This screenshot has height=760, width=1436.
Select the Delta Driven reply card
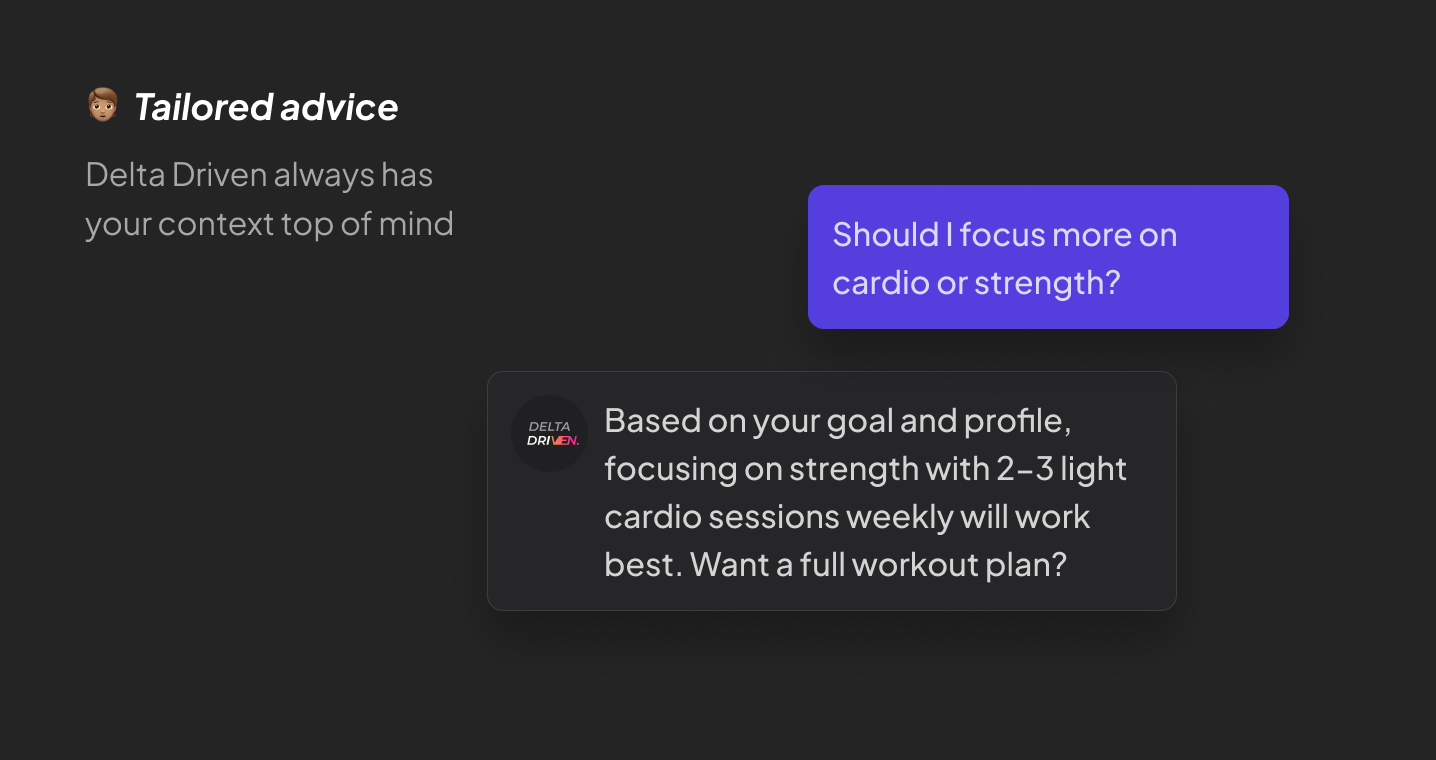[x=832, y=491]
